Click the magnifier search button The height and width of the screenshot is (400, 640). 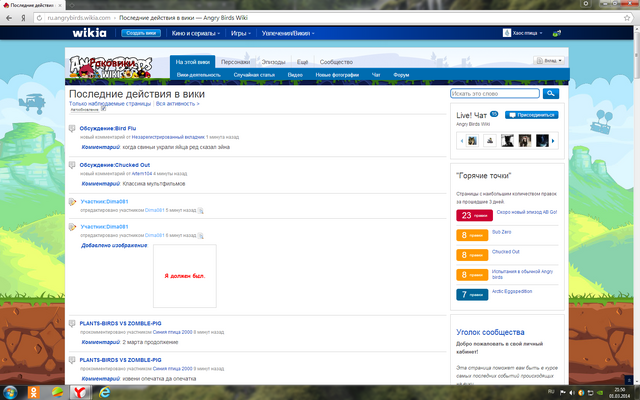point(551,93)
